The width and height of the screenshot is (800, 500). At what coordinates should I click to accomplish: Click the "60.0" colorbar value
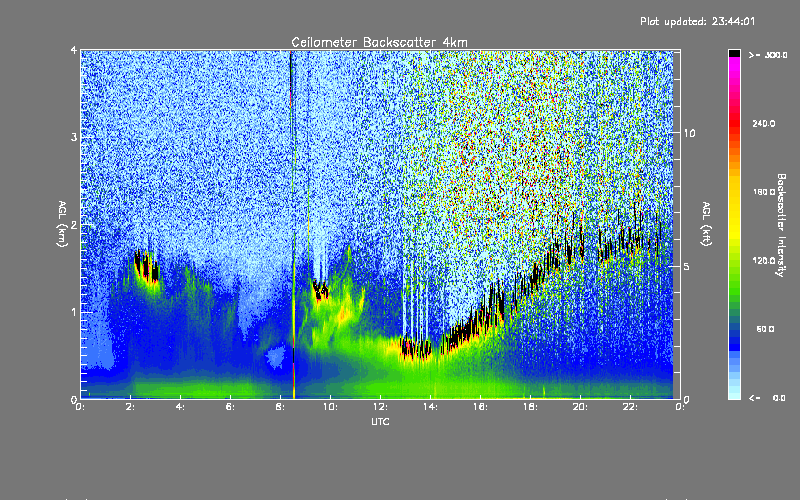coord(765,329)
